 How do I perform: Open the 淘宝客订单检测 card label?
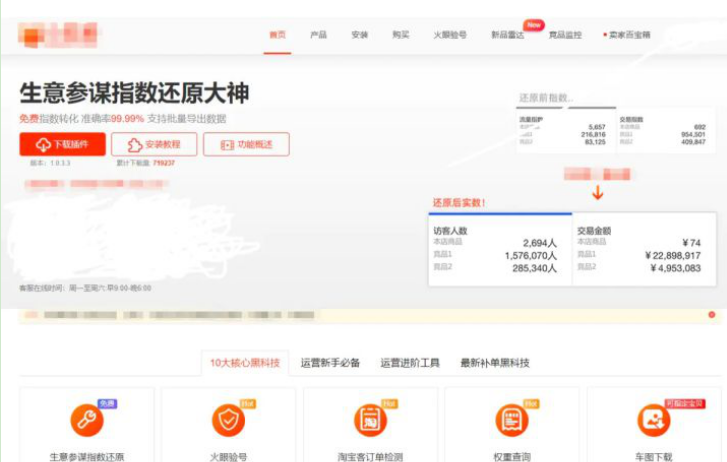click(370, 456)
